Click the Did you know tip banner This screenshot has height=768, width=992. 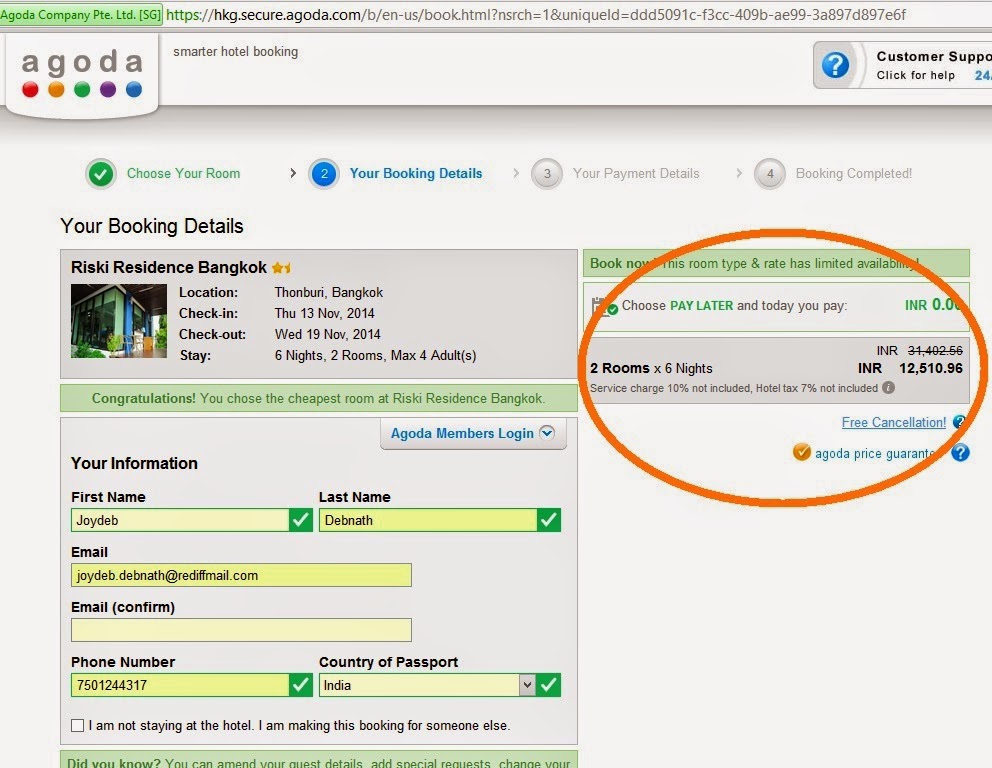pyautogui.click(x=319, y=760)
